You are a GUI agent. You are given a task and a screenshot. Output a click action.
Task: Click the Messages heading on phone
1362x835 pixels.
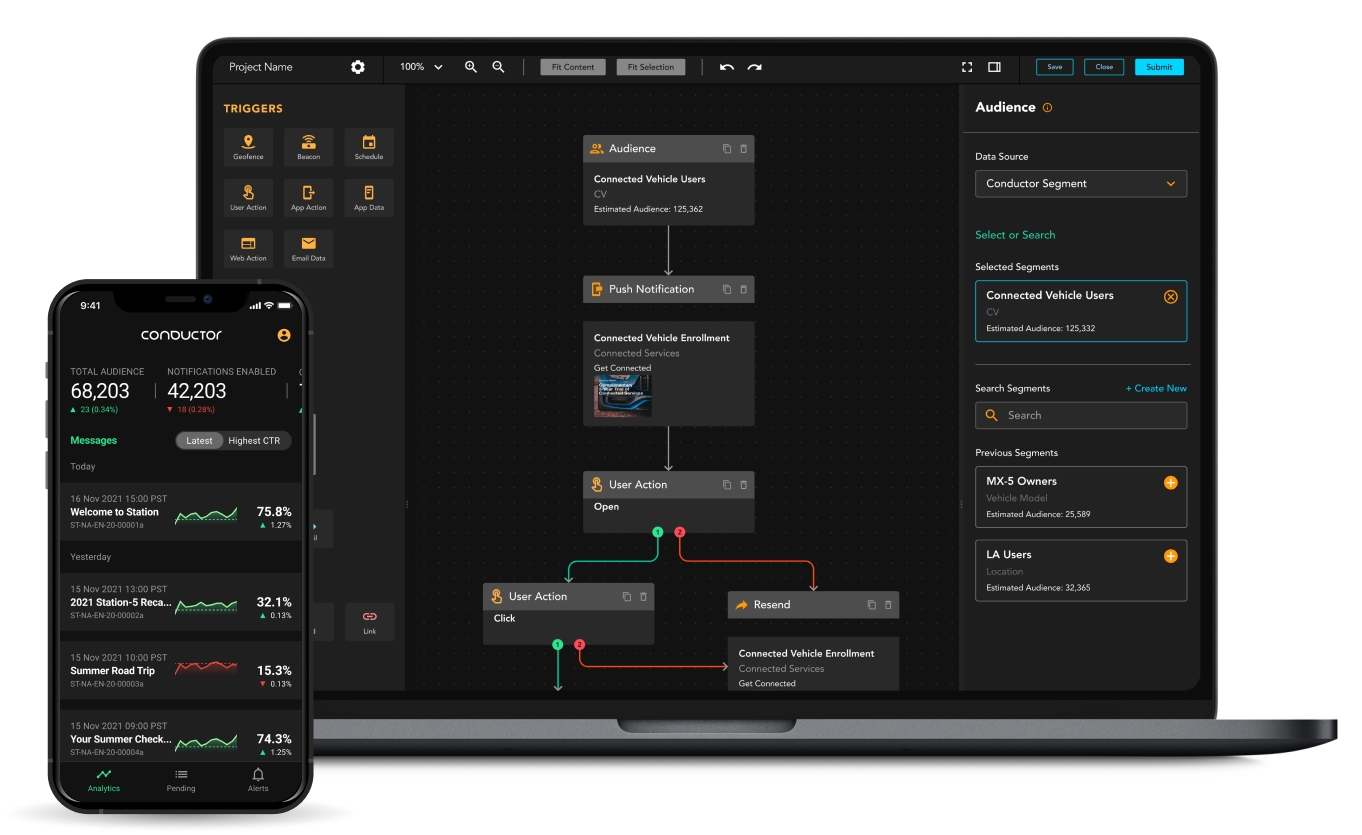point(94,440)
